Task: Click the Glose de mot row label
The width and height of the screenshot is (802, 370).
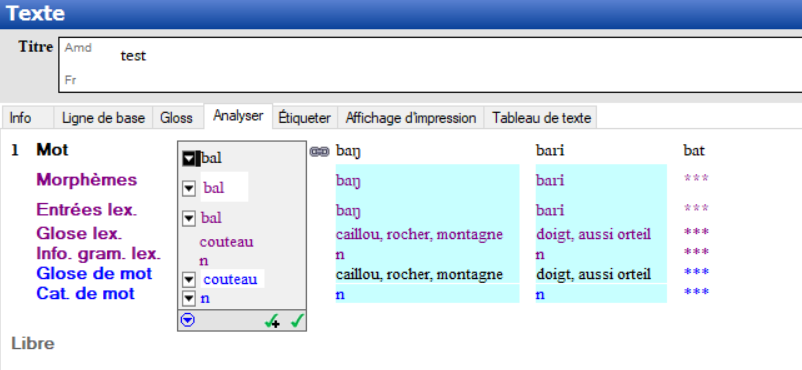Action: point(94,273)
